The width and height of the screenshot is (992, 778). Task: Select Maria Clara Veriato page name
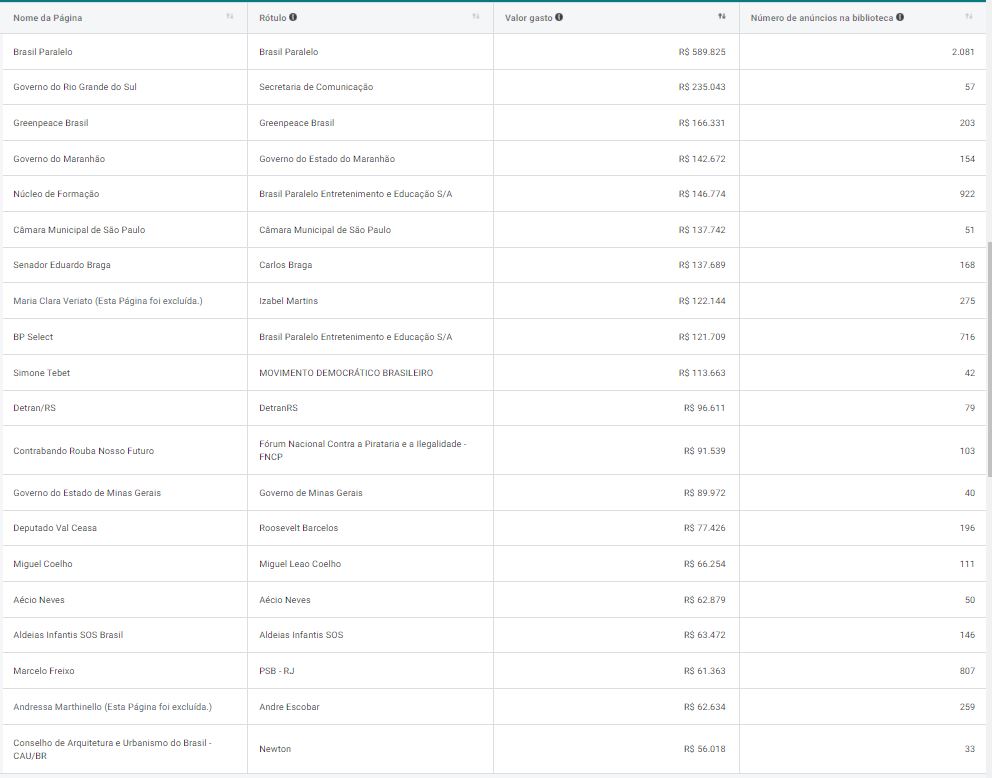(x=108, y=300)
